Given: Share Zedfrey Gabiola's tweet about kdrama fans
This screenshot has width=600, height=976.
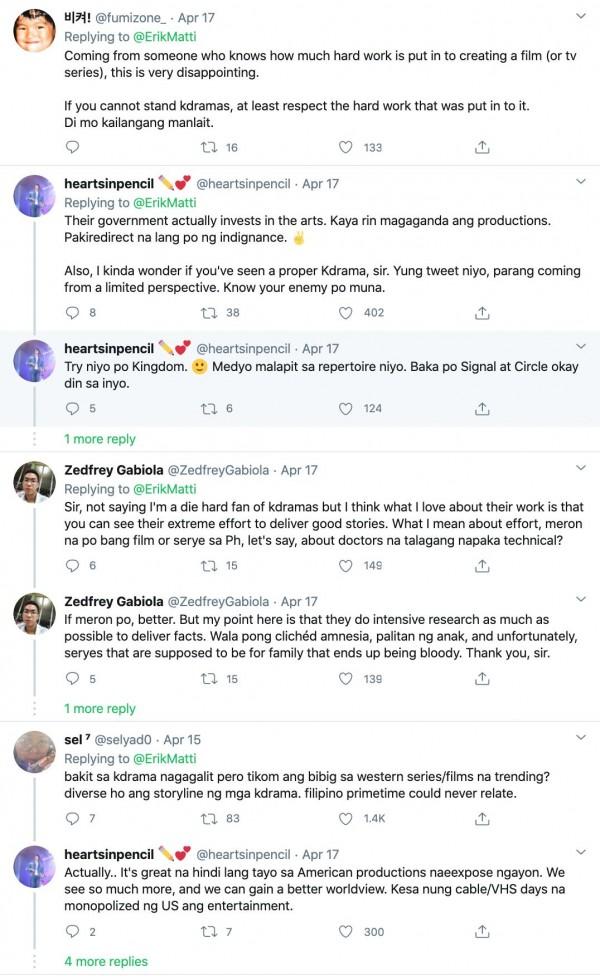Looking at the screenshot, I should click(484, 568).
